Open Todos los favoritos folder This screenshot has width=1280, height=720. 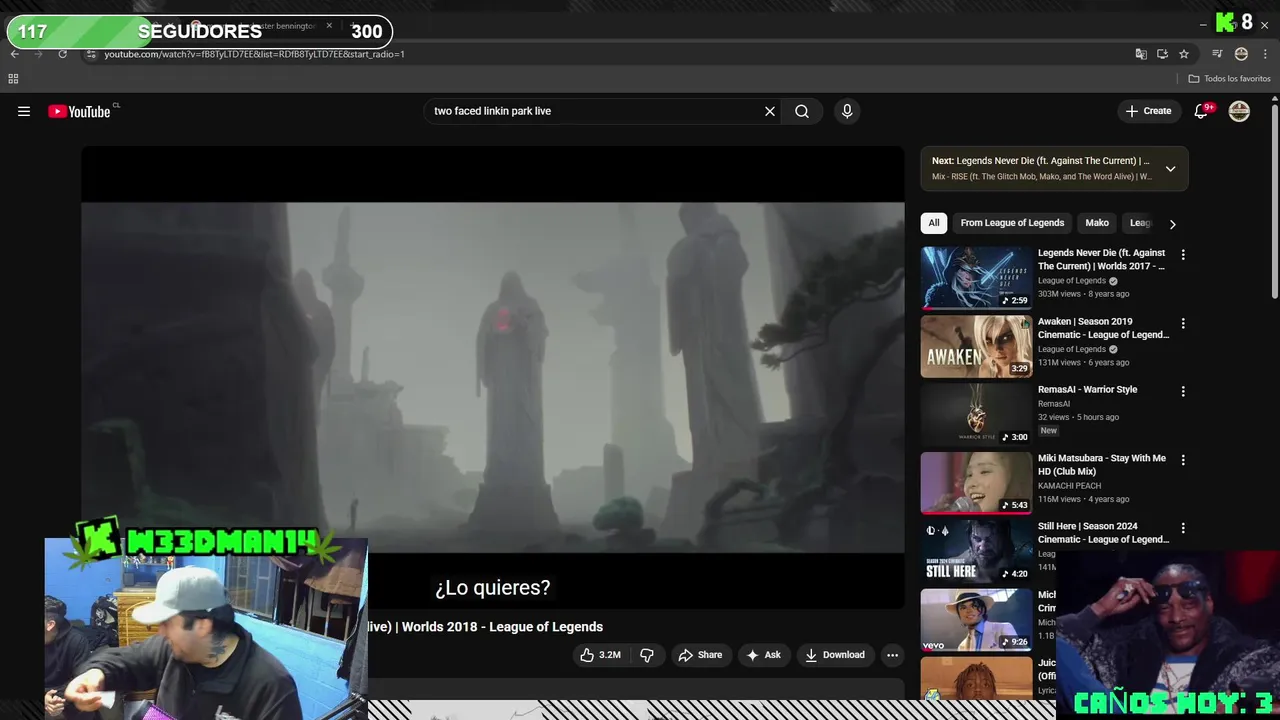tap(1229, 79)
